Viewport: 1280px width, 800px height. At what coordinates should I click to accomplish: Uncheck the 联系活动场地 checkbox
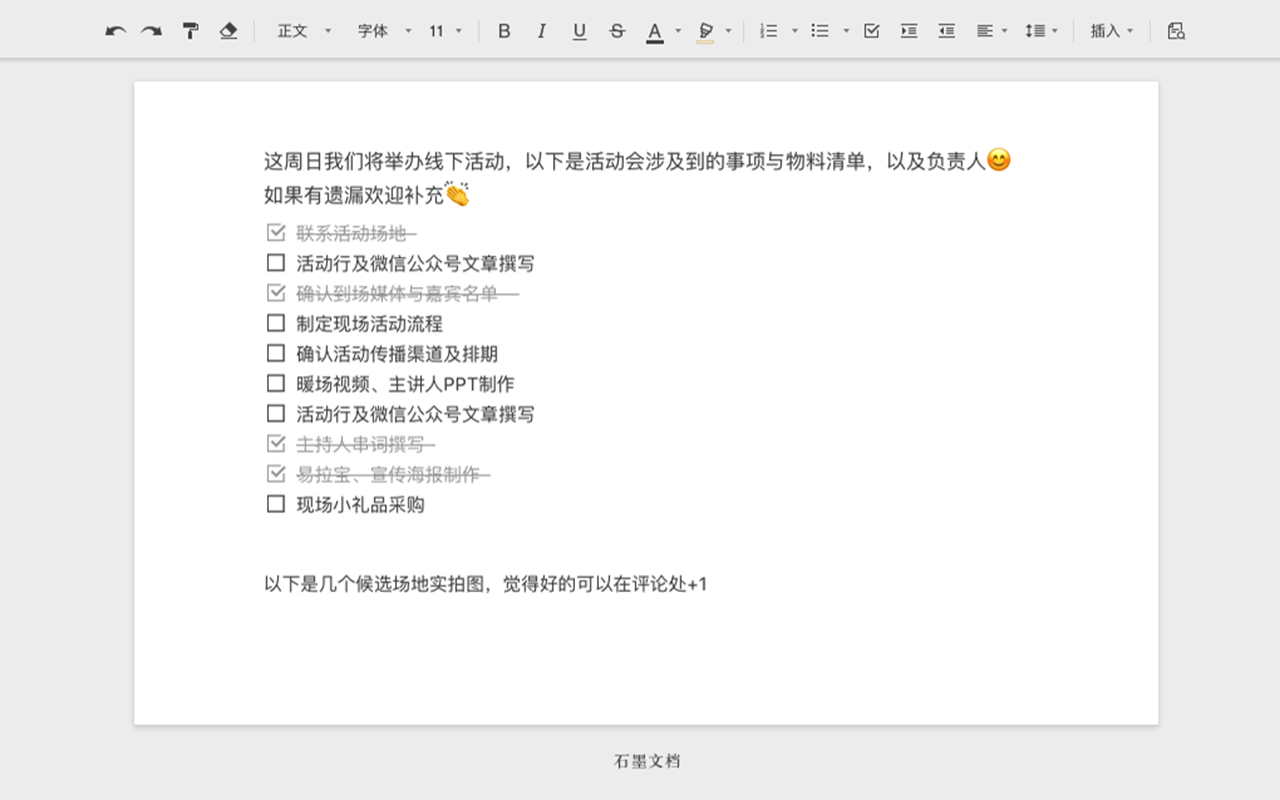pyautogui.click(x=276, y=233)
